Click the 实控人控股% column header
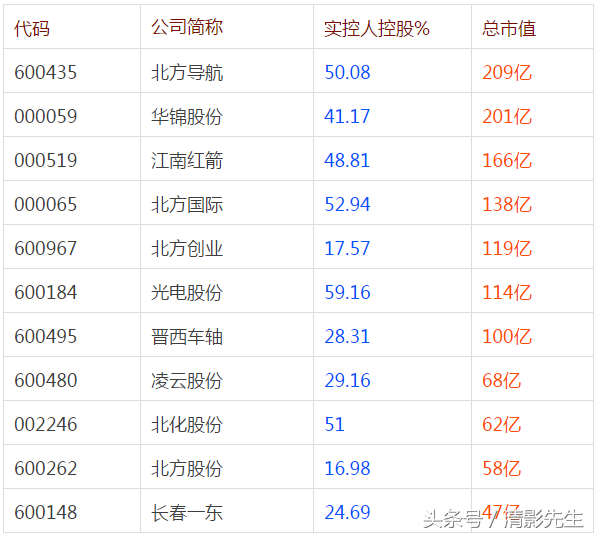The image size is (596, 536). [377, 29]
